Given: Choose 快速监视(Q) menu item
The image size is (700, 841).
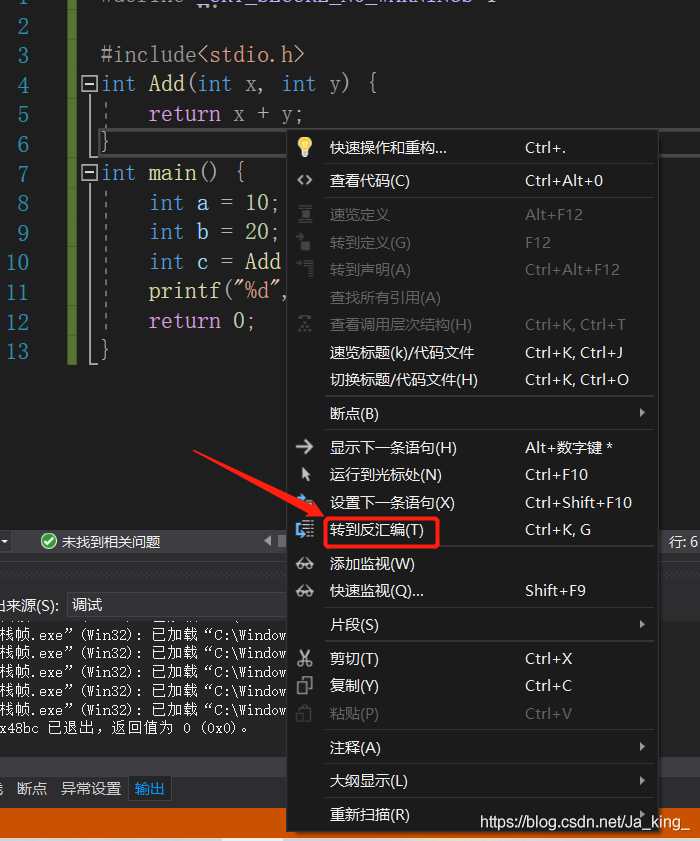Looking at the screenshot, I should click(472, 591).
